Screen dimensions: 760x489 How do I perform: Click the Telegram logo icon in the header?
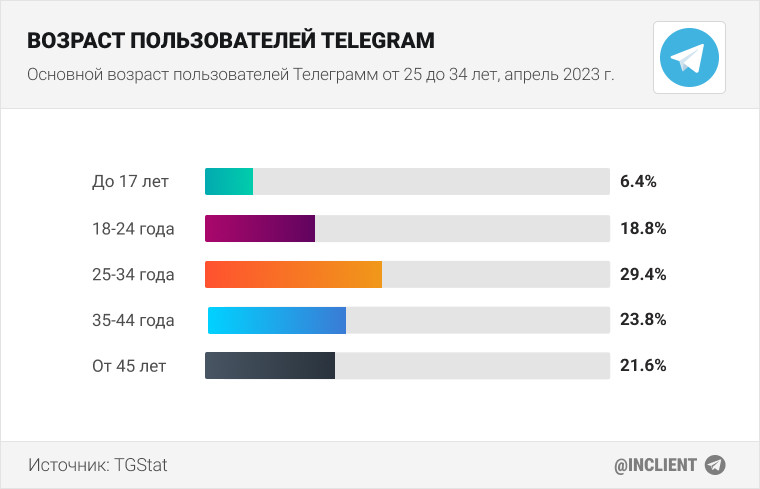689,57
